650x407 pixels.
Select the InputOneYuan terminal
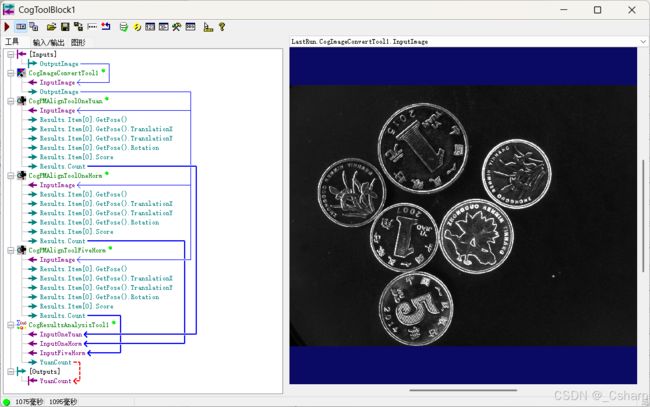pyautogui.click(x=61, y=334)
